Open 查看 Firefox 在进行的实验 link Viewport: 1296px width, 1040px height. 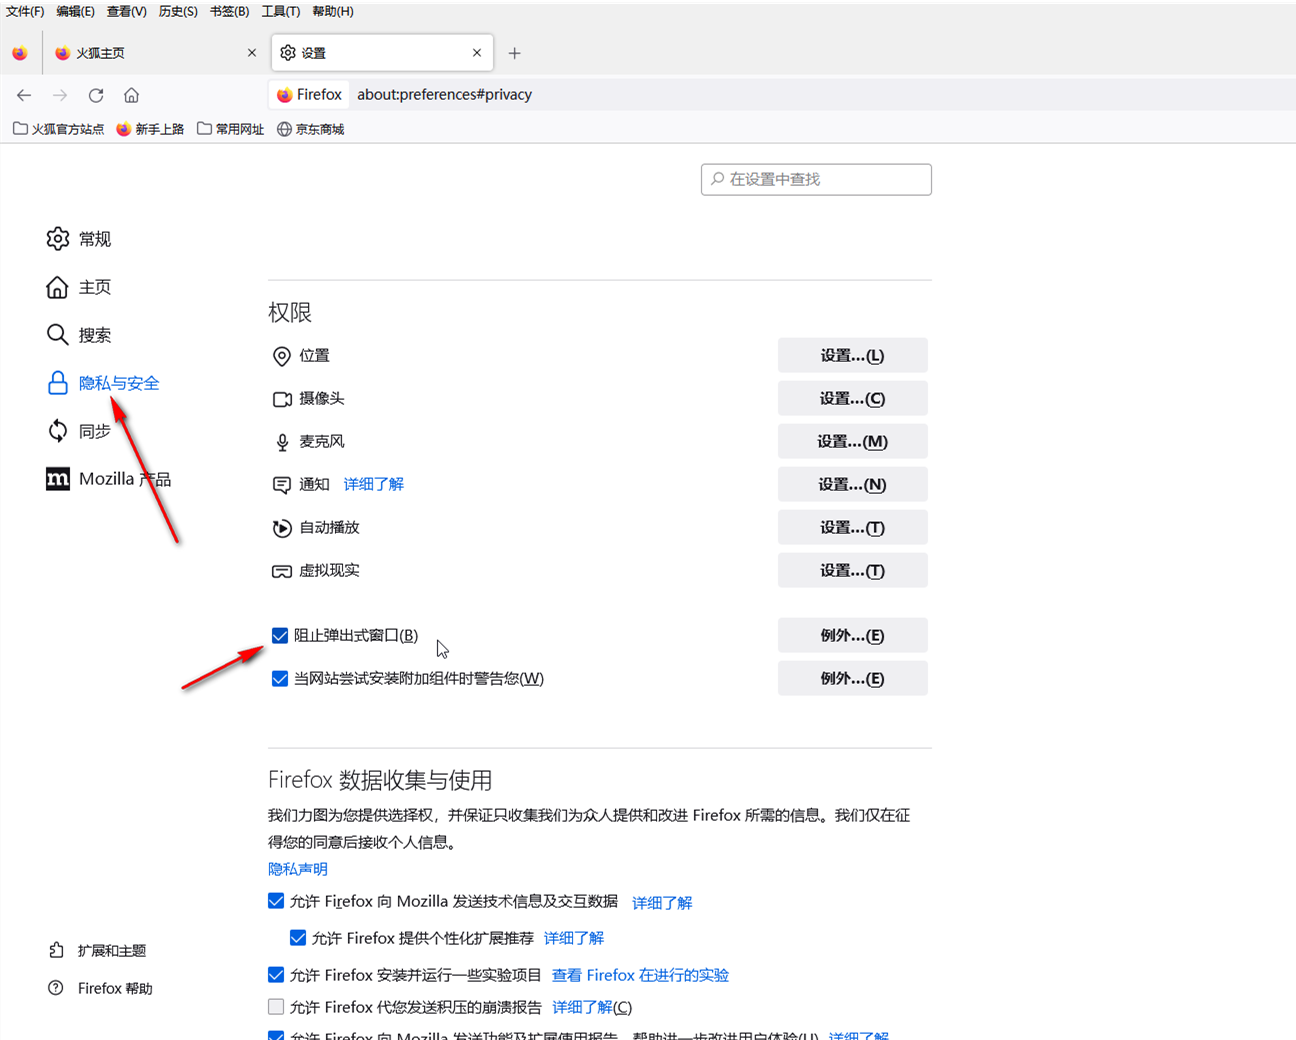click(640, 975)
